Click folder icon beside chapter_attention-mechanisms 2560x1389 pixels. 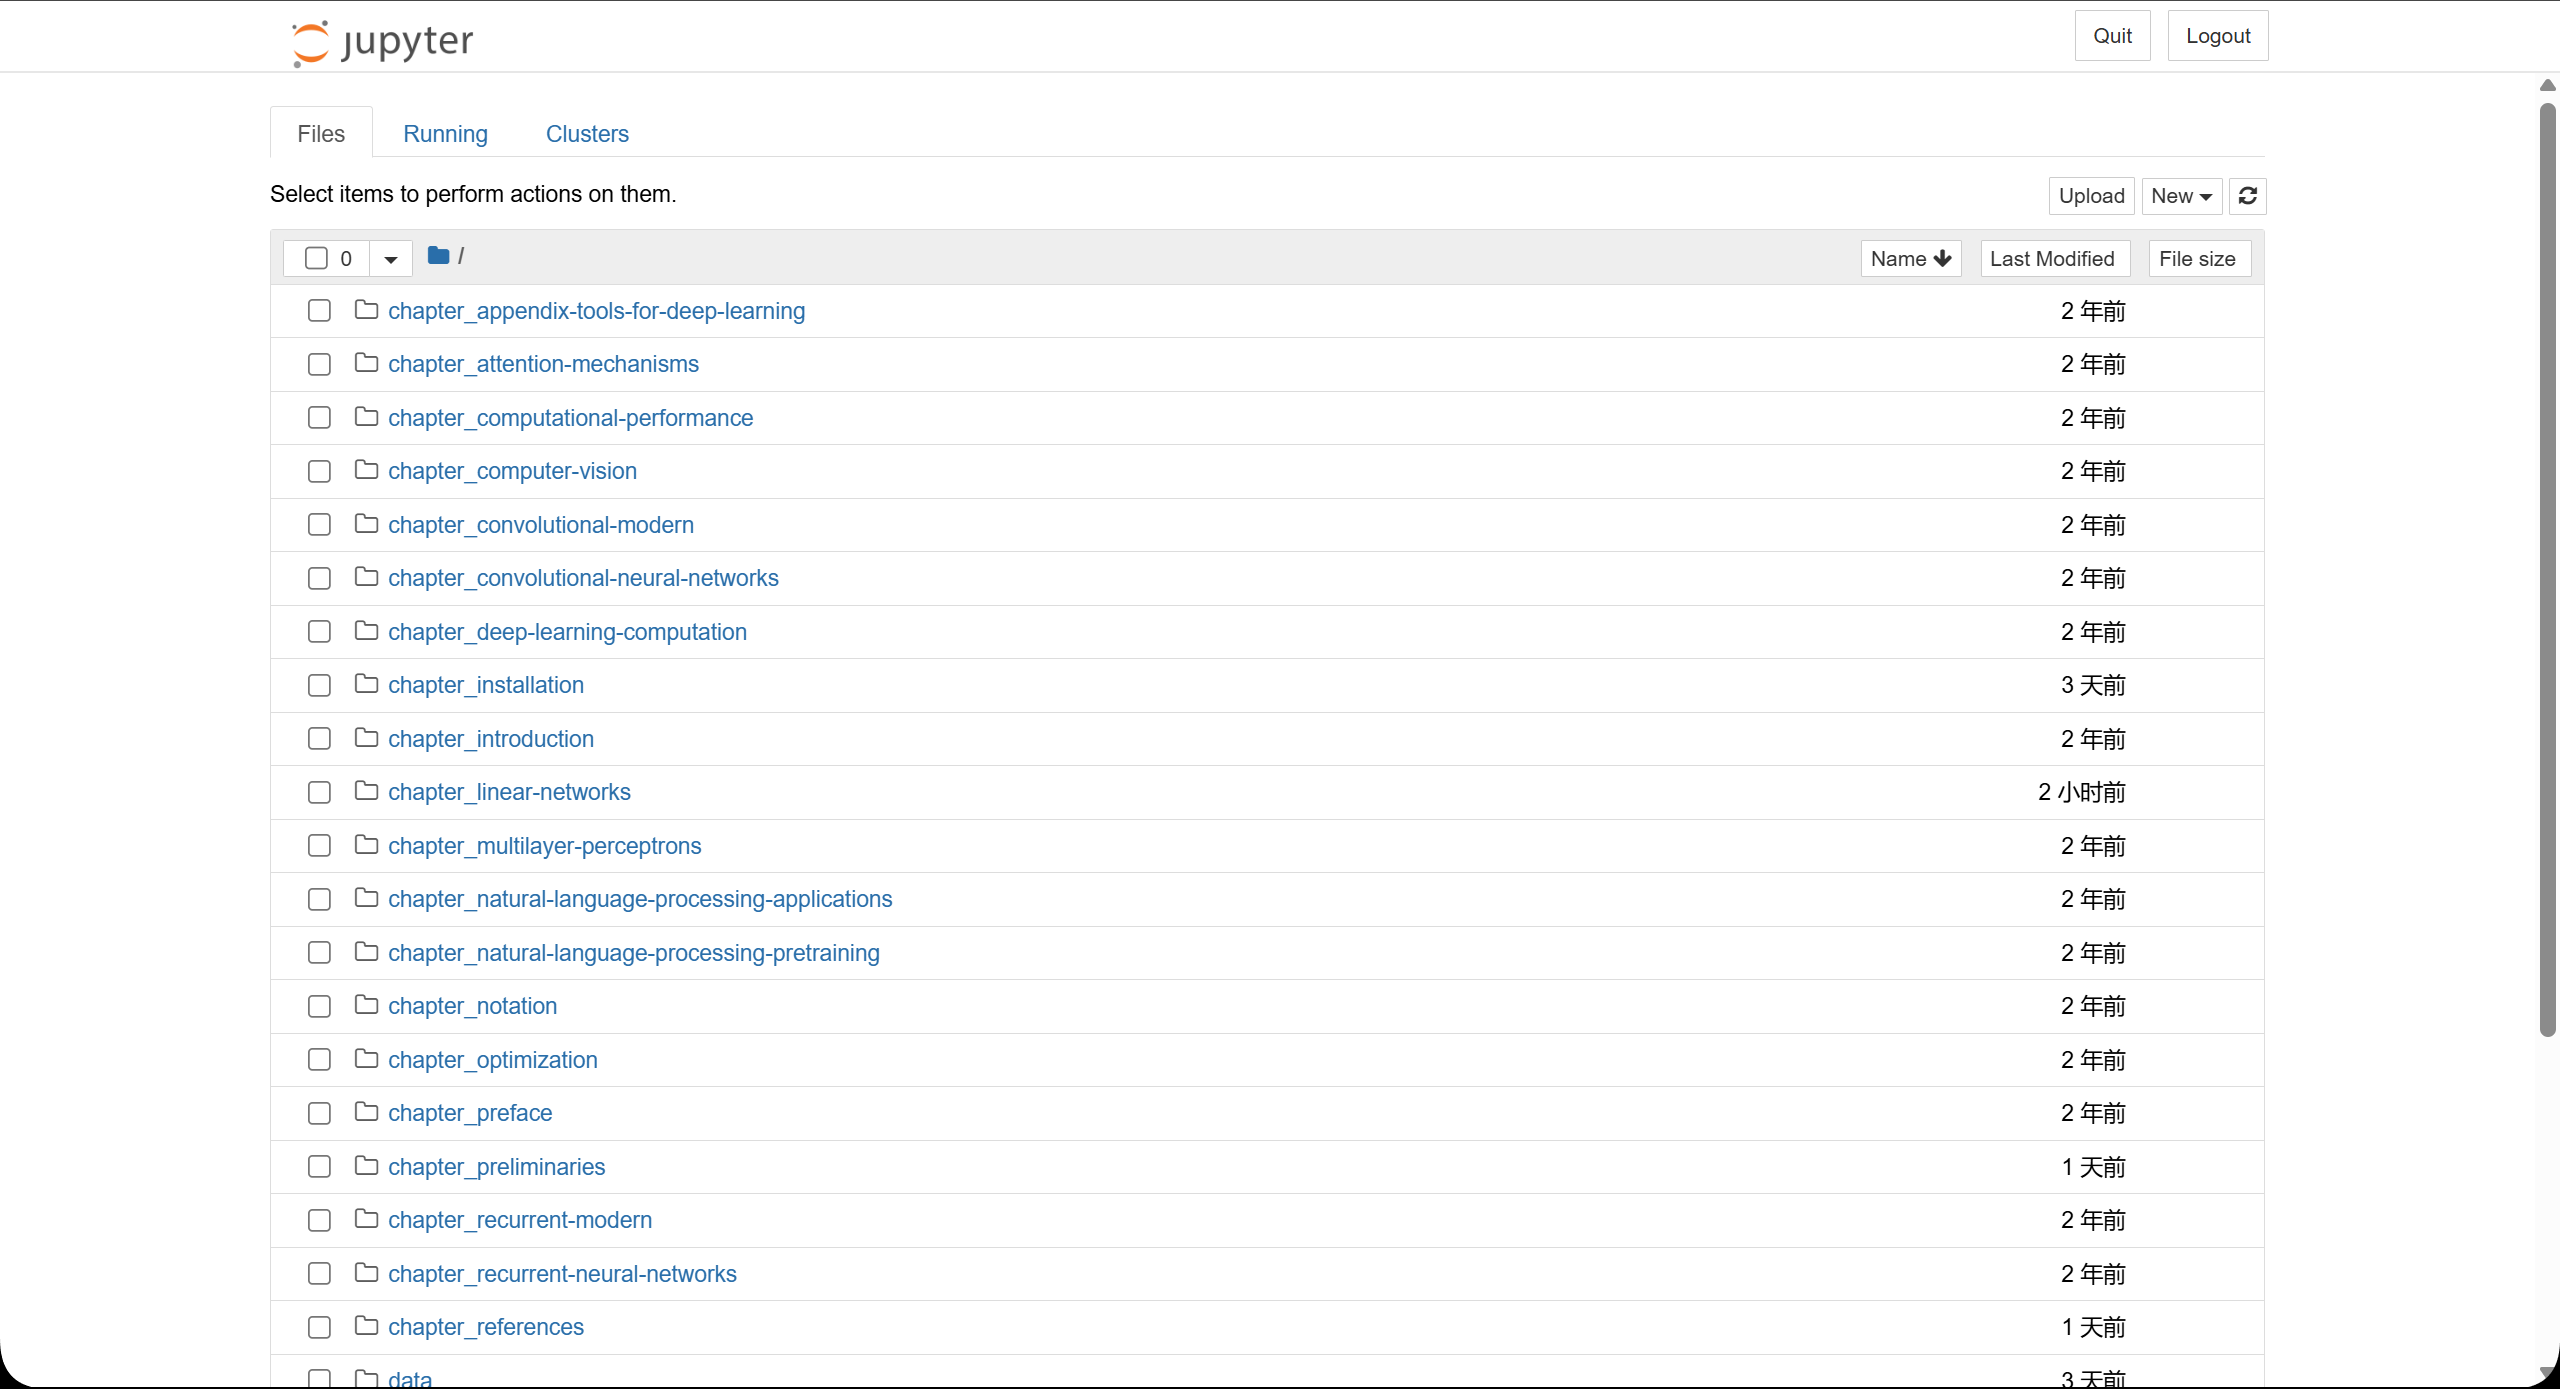[x=366, y=363]
